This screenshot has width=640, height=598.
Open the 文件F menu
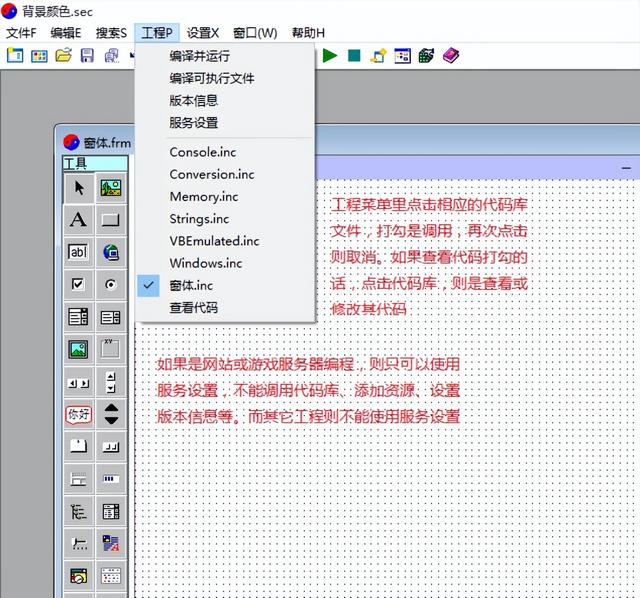pos(21,33)
